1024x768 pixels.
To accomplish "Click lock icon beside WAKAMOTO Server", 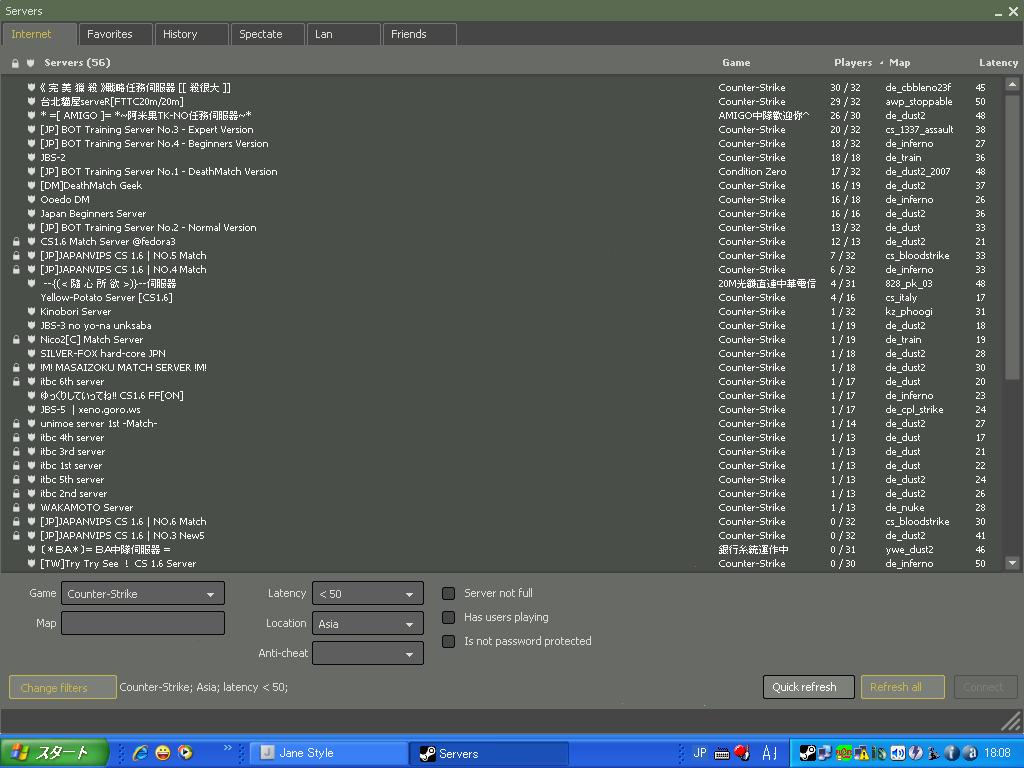I will 16,508.
